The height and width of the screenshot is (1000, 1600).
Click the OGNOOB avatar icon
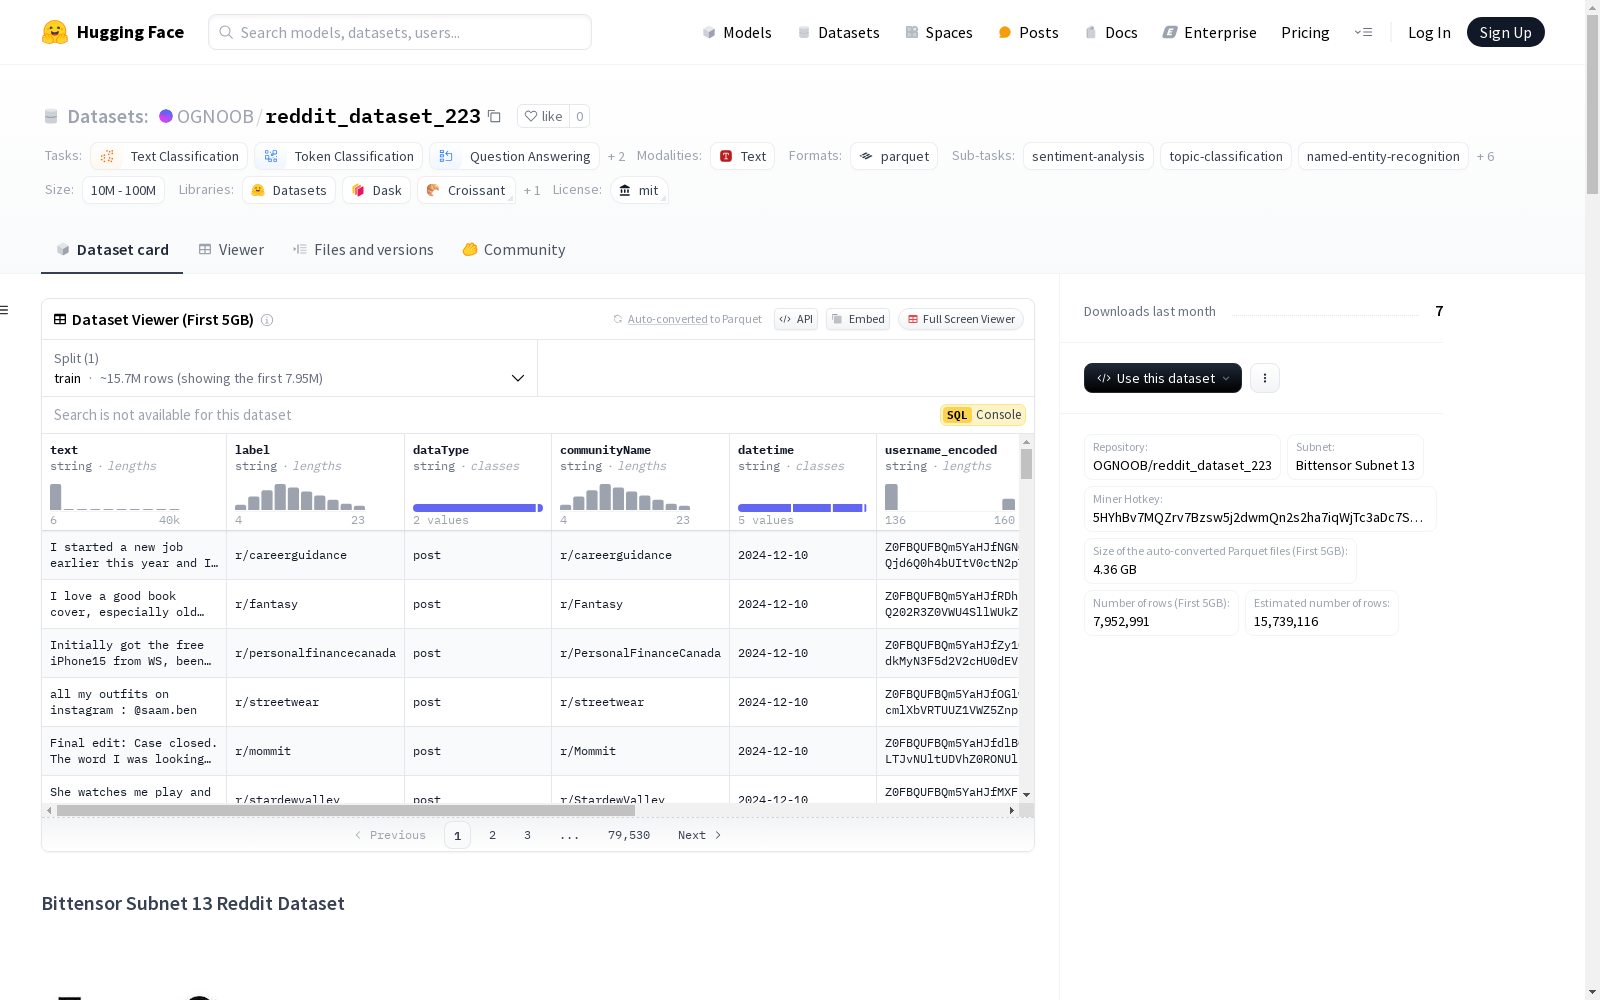click(166, 116)
